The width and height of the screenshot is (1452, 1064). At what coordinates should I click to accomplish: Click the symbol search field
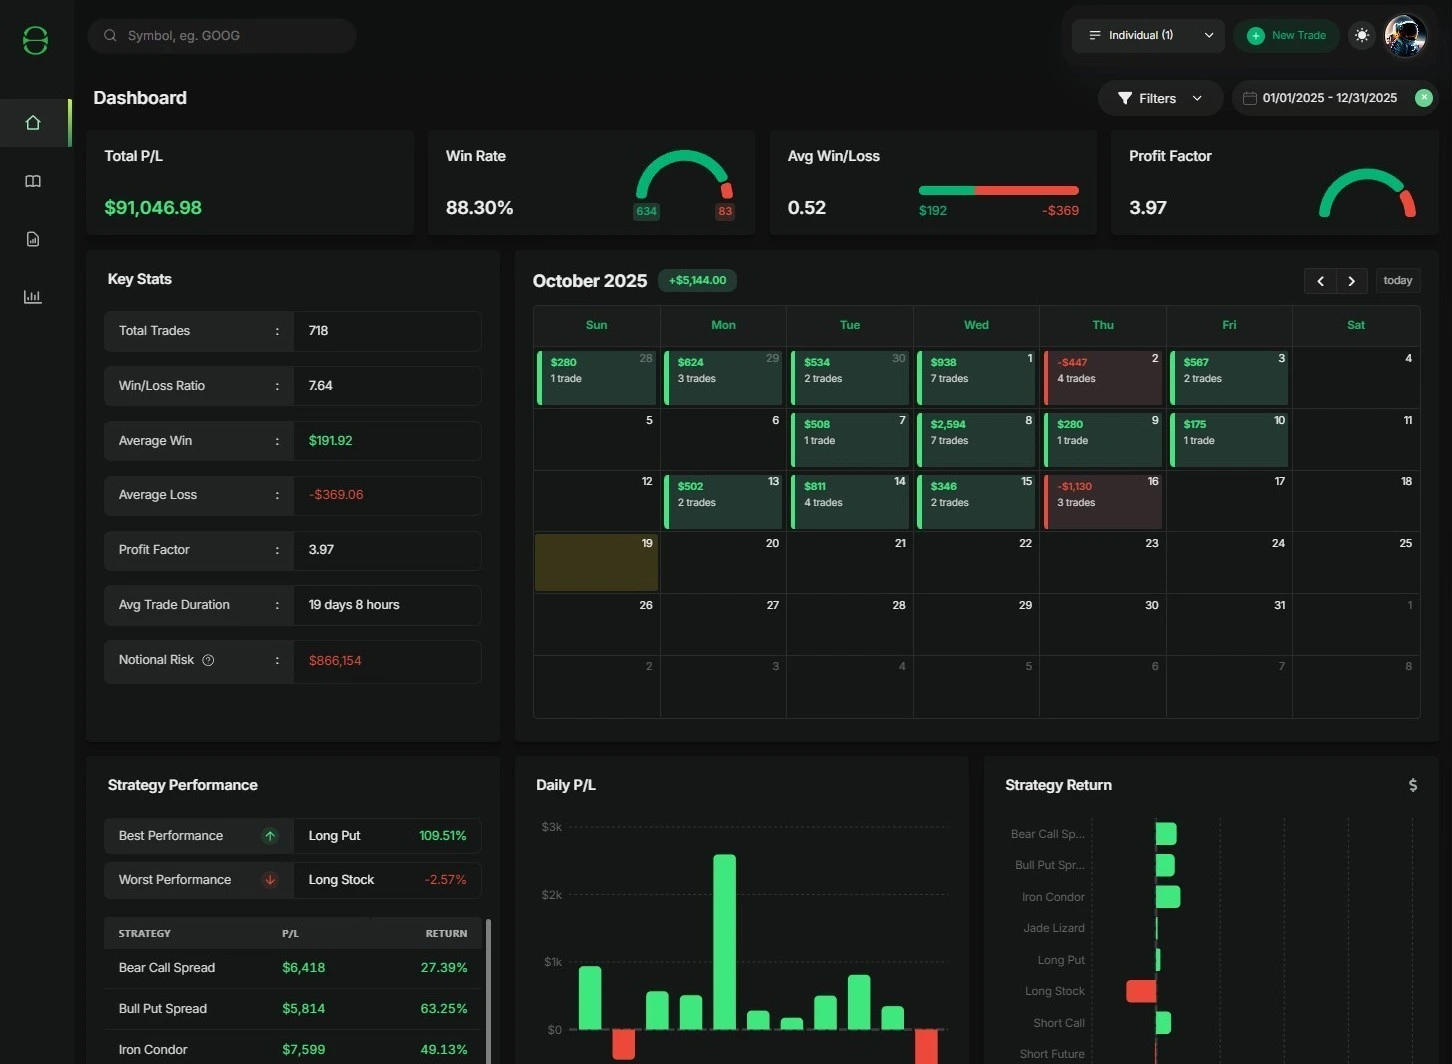(x=222, y=35)
